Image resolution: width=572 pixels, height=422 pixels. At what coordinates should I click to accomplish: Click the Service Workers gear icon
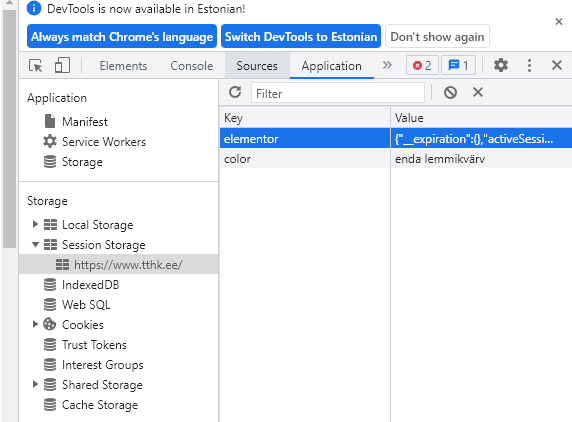(x=50, y=141)
